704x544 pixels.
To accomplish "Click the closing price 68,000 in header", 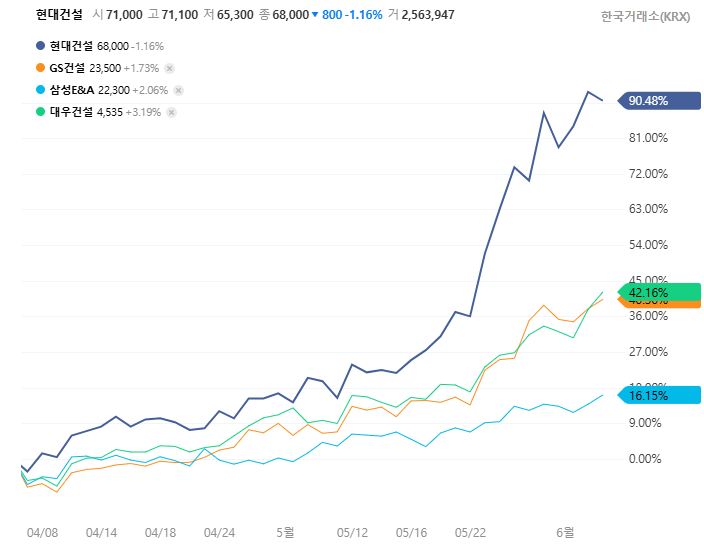I will [x=290, y=15].
